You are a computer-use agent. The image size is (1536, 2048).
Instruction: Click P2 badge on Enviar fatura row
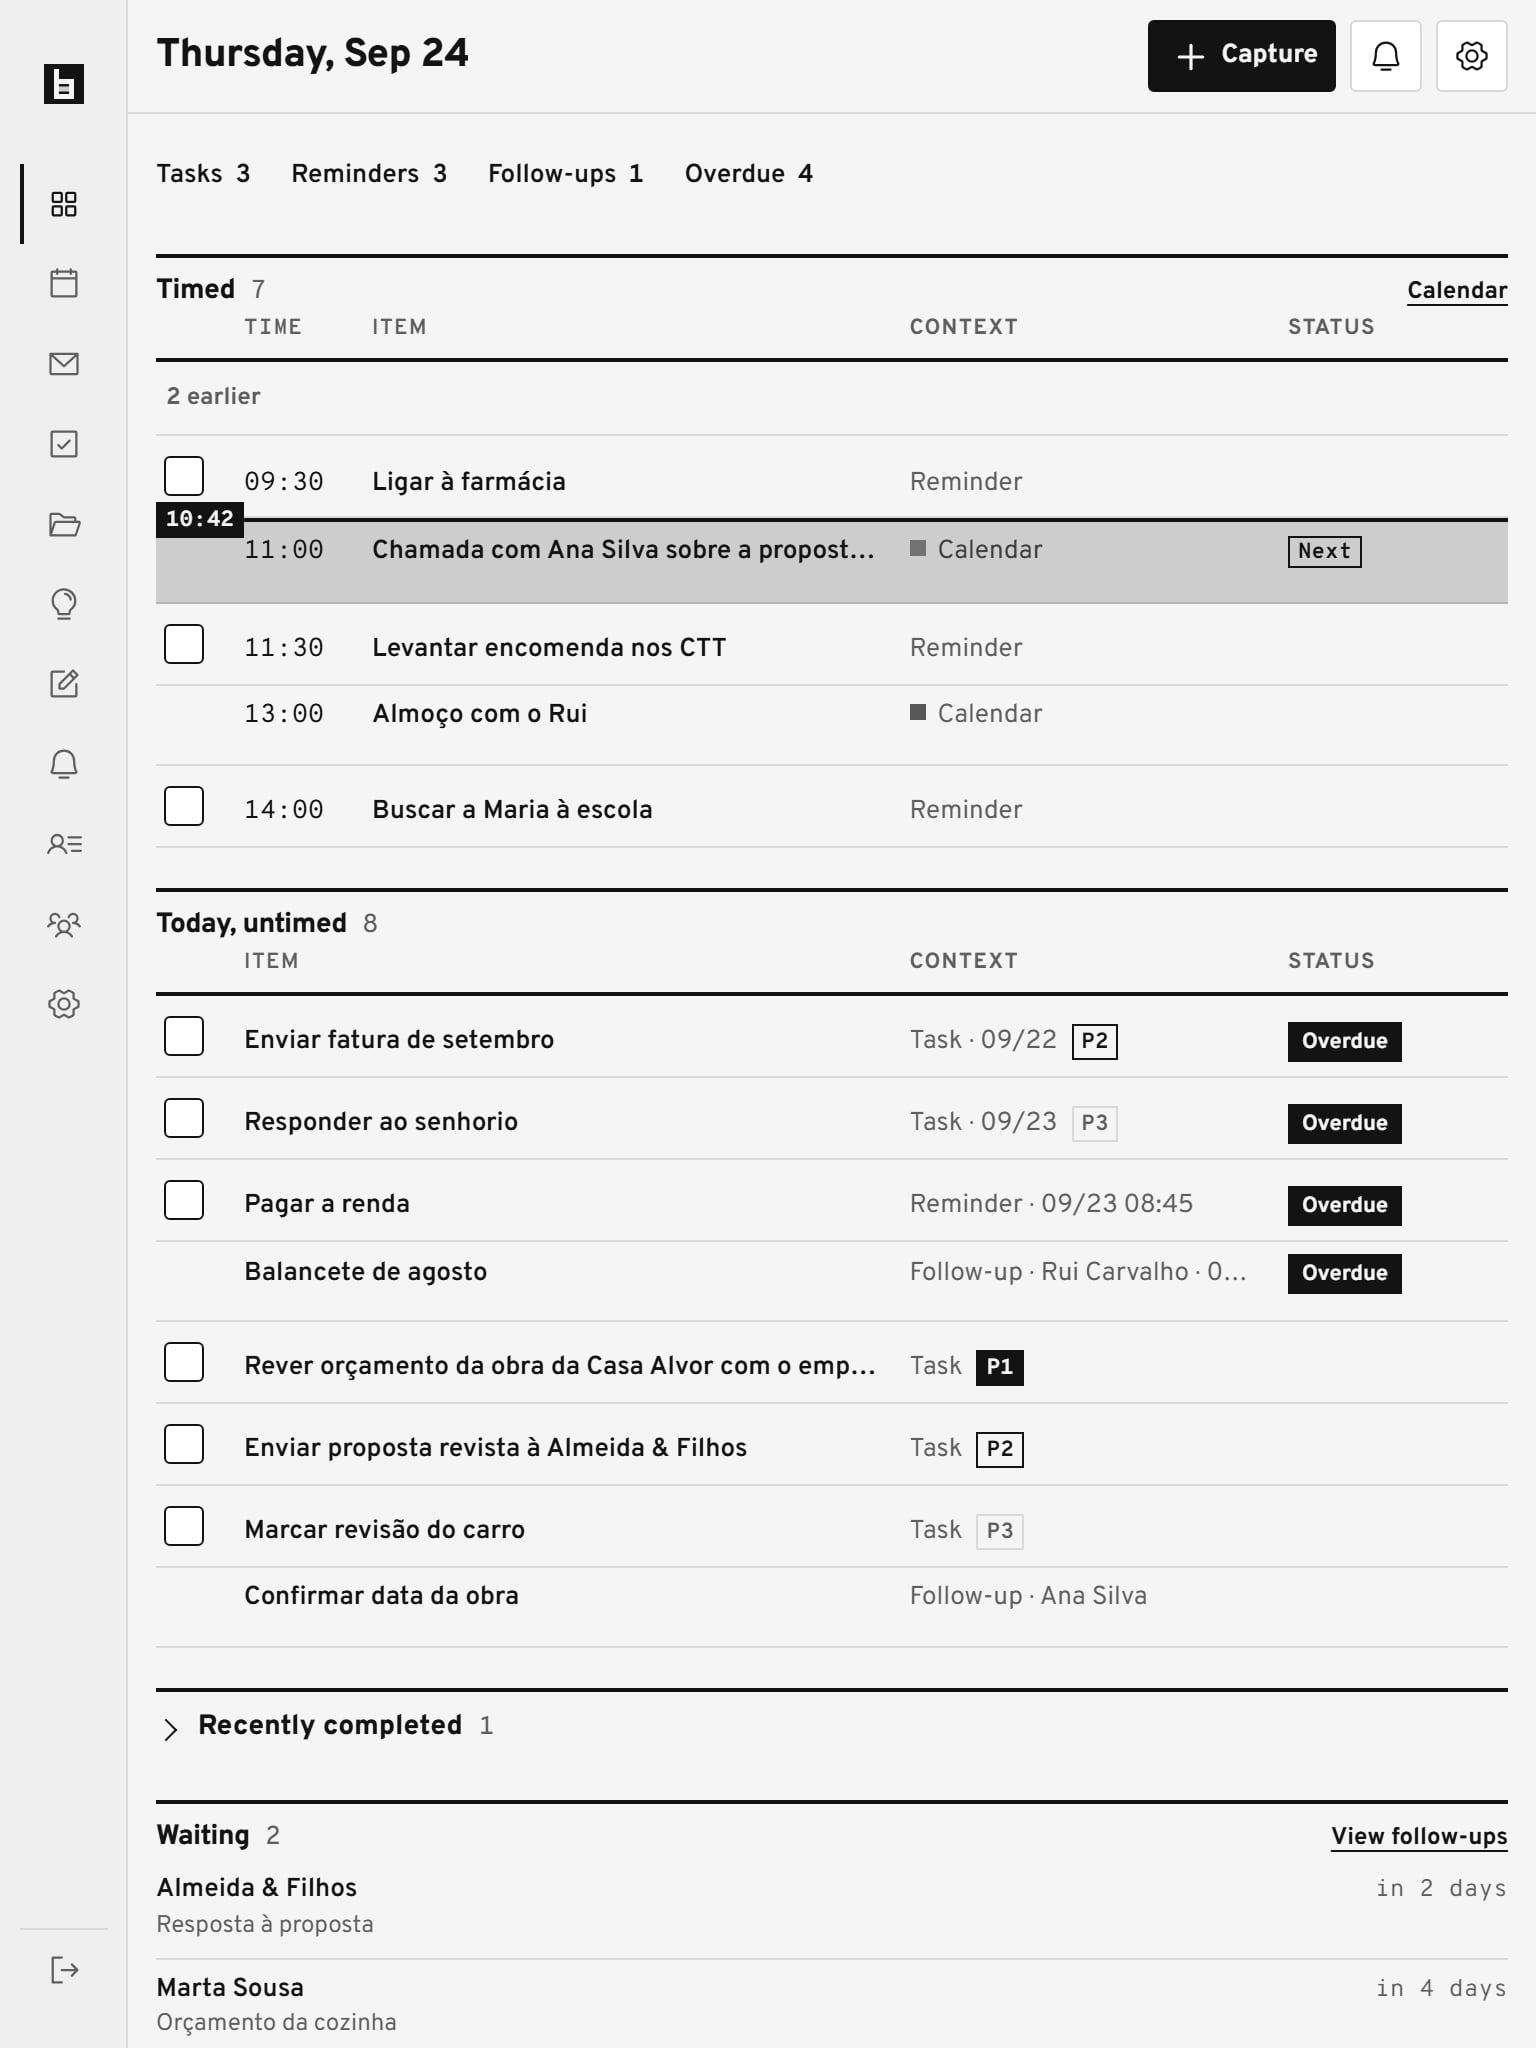[x=1095, y=1041]
